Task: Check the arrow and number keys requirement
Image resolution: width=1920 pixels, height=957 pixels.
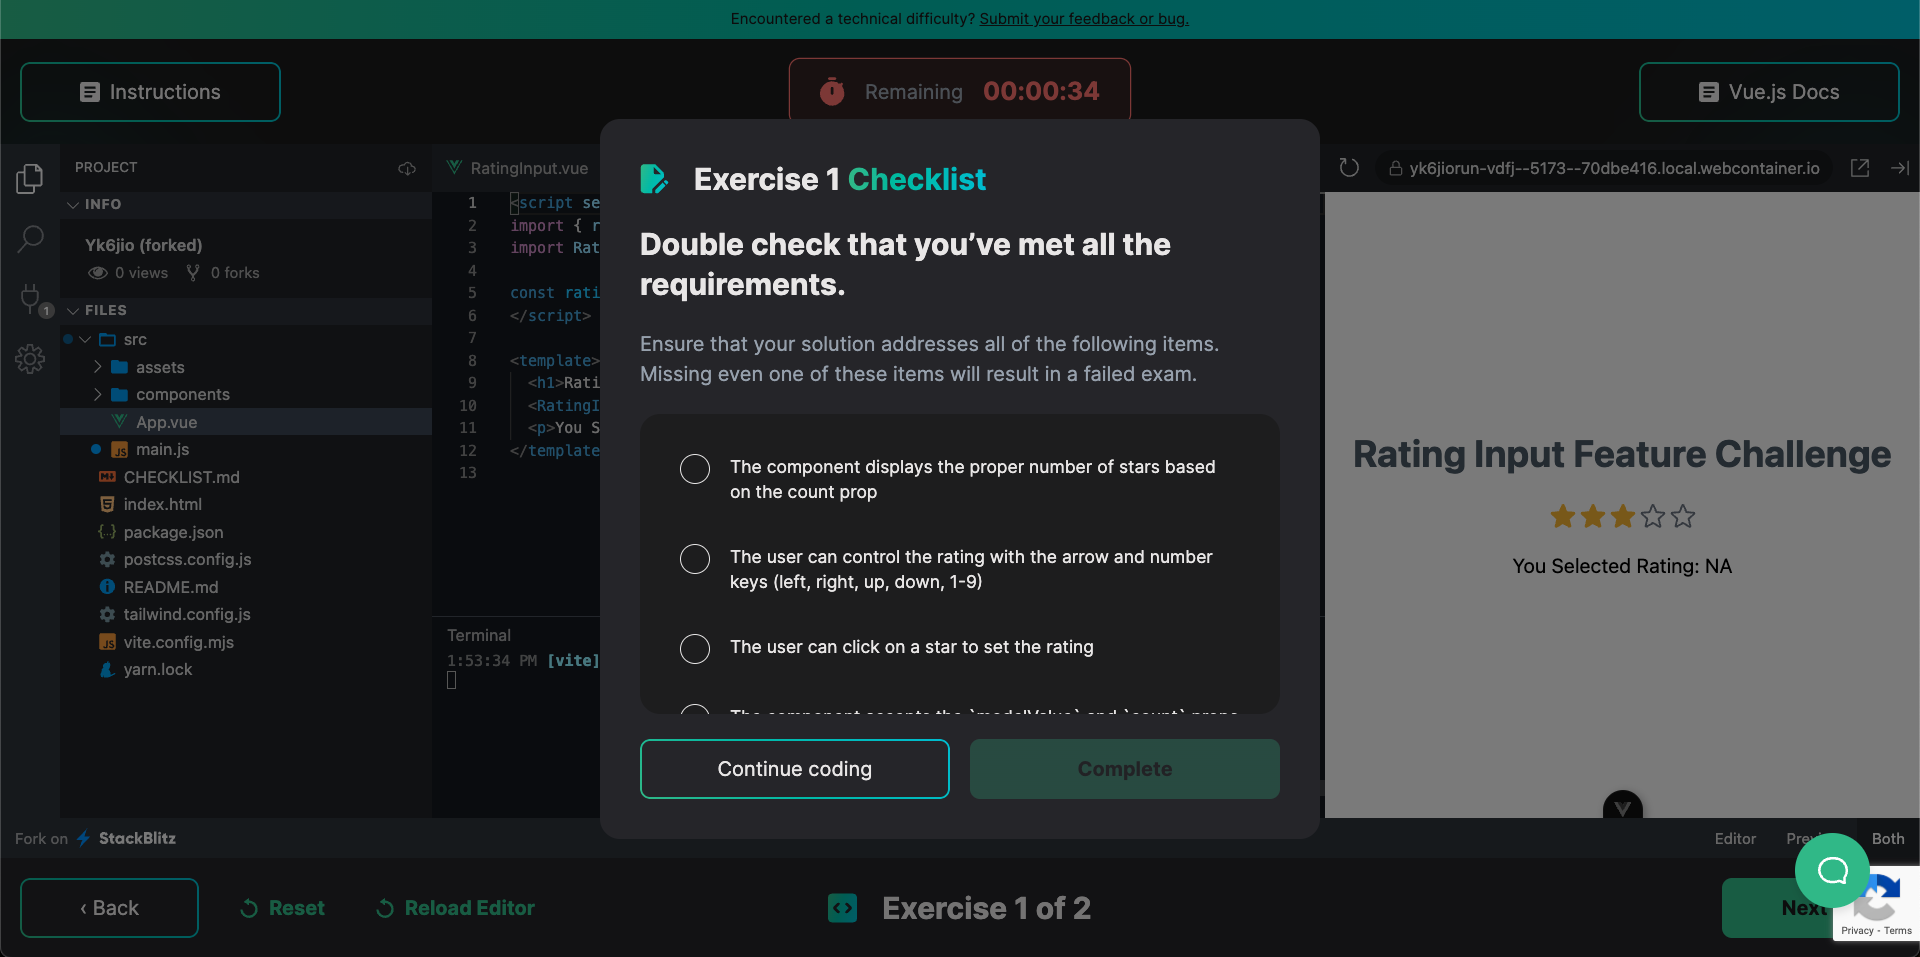Action: [695, 559]
